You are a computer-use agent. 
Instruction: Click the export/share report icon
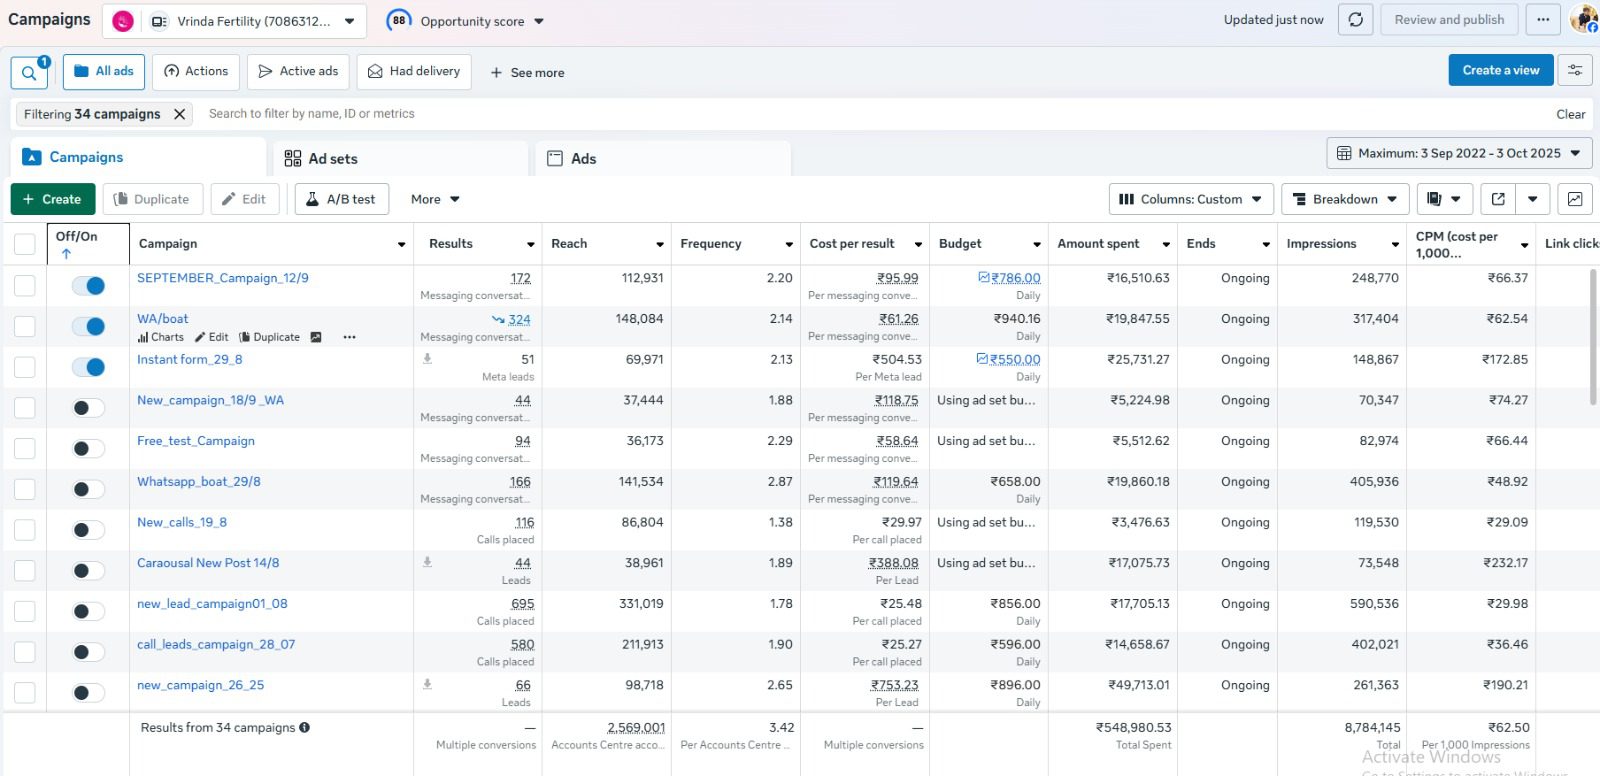click(1498, 199)
